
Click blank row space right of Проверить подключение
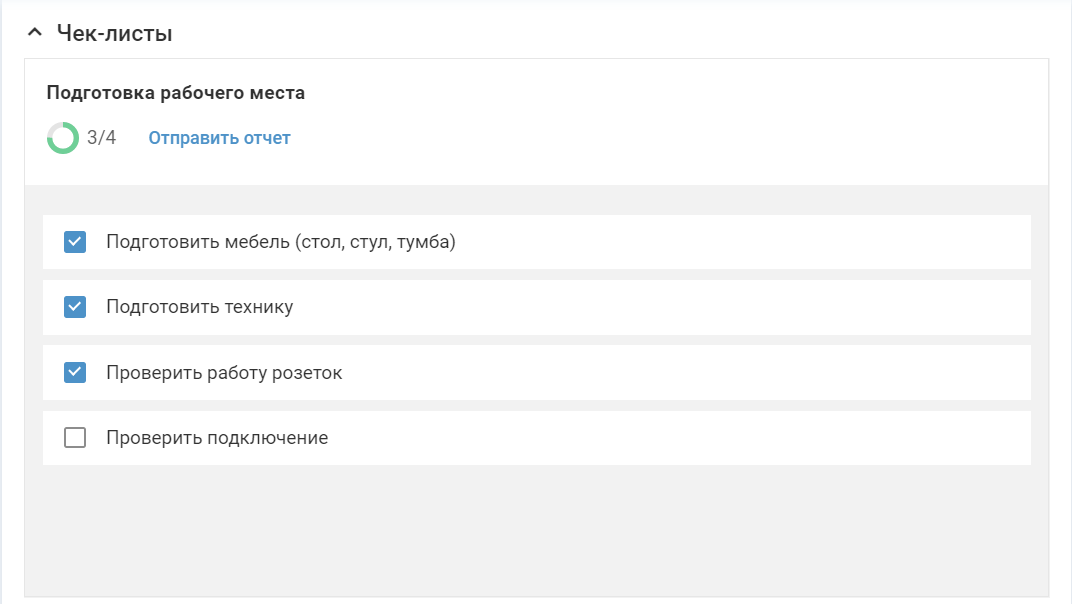click(680, 438)
